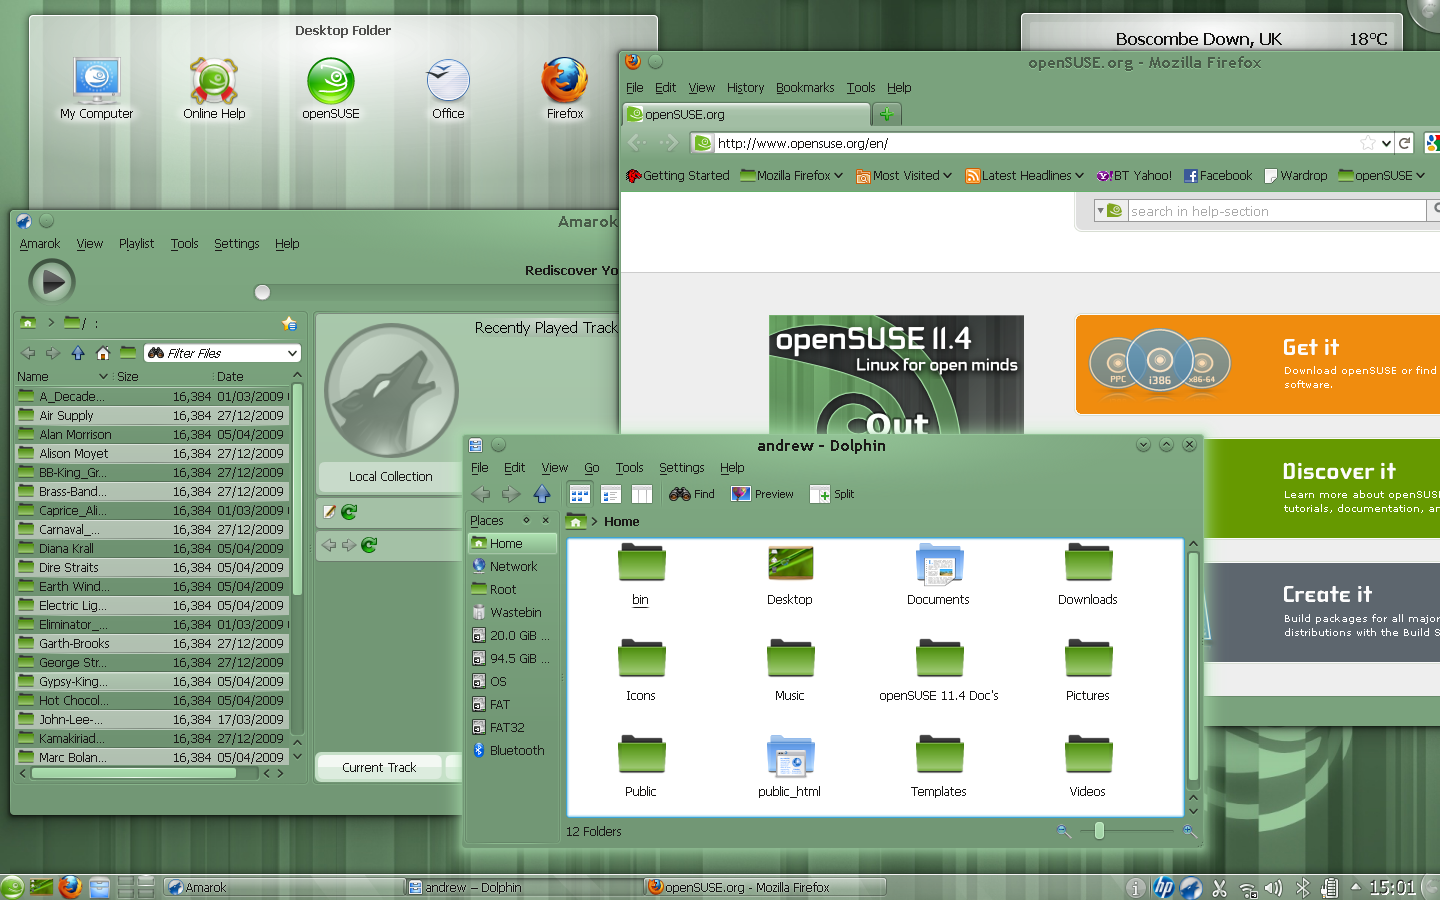Click the forward arrow in Amarok file browser

[x=53, y=353]
